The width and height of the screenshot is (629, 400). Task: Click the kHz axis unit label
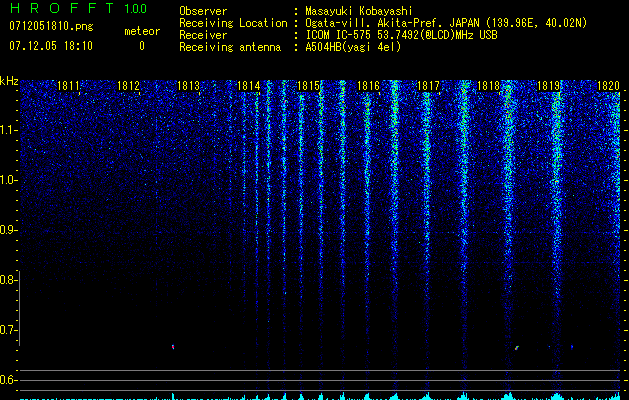(9, 81)
